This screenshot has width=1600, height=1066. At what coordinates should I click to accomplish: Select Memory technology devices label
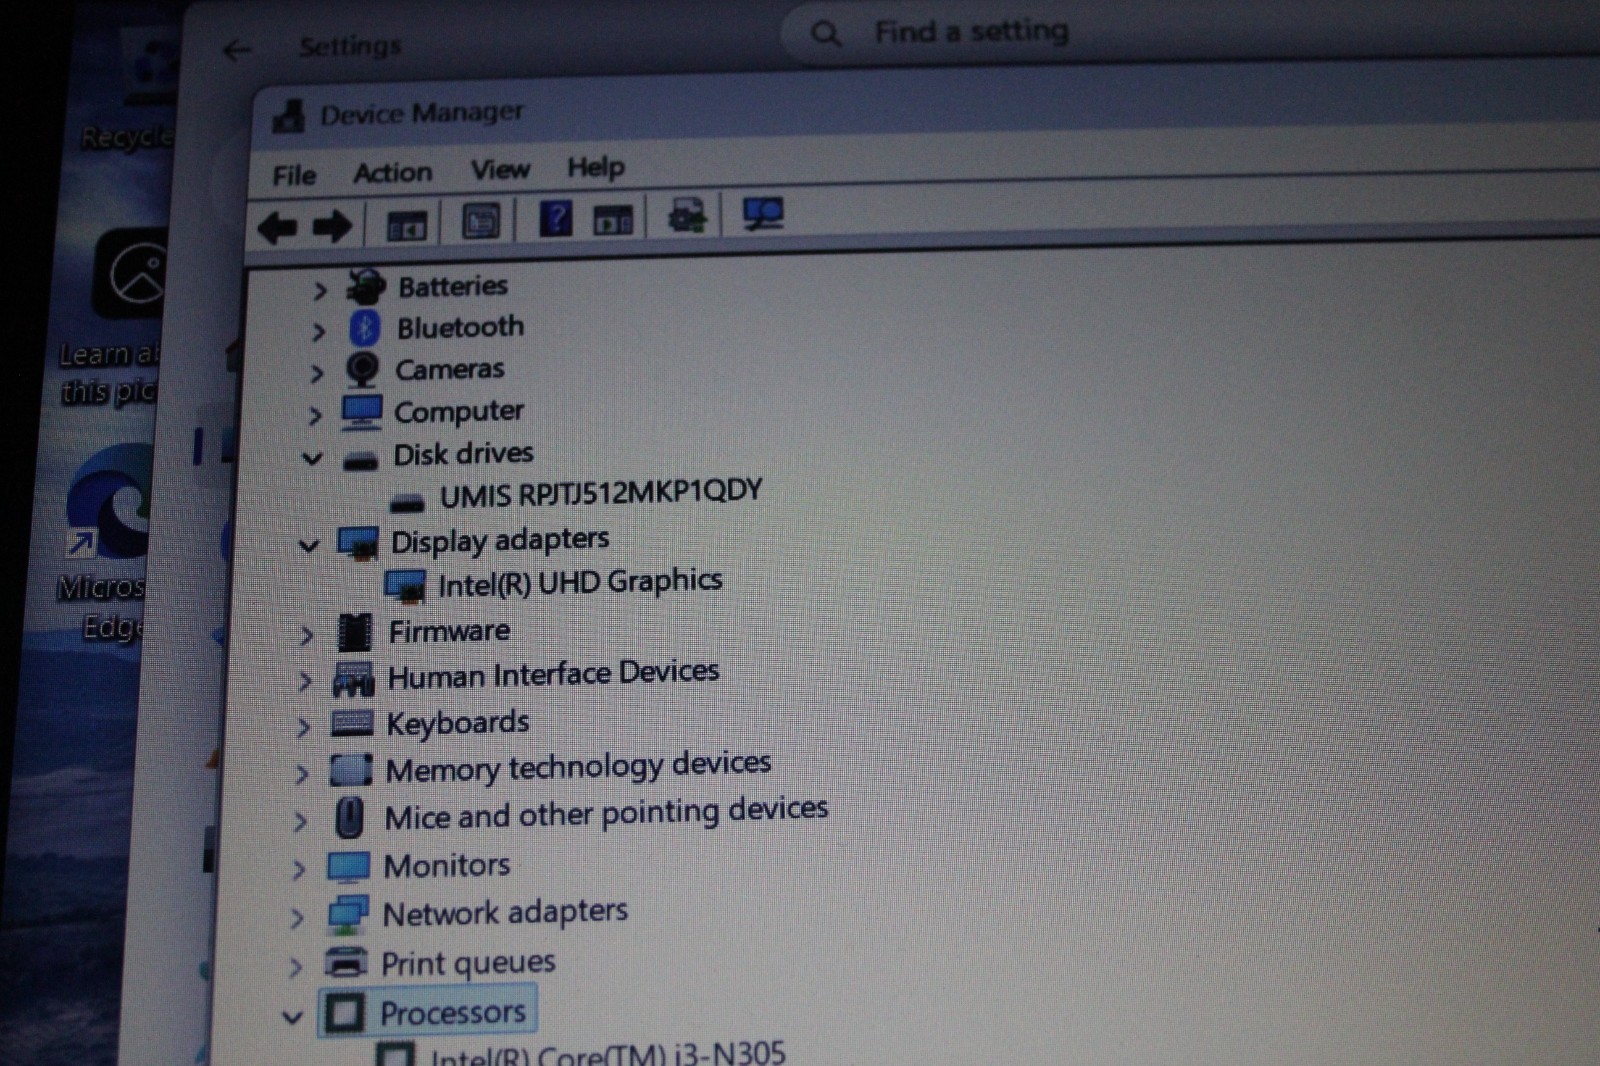coord(578,768)
